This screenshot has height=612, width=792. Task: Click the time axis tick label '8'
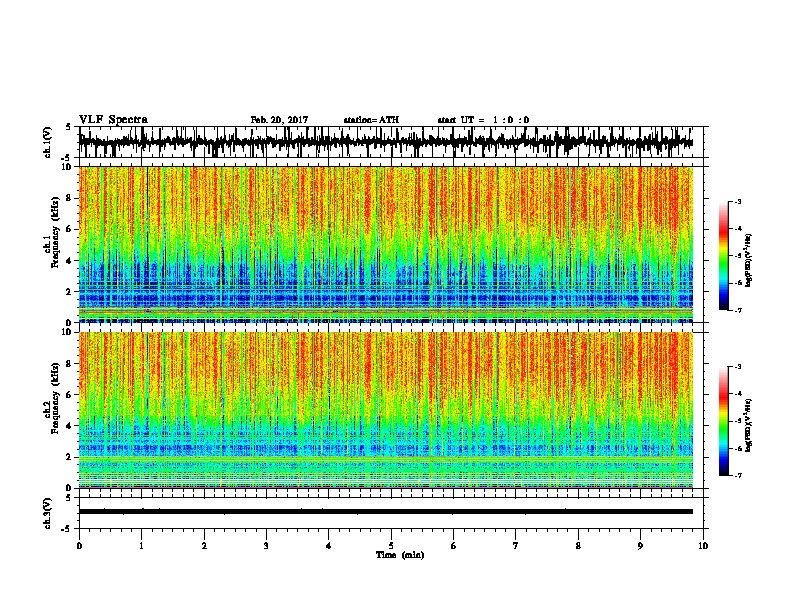coord(578,546)
